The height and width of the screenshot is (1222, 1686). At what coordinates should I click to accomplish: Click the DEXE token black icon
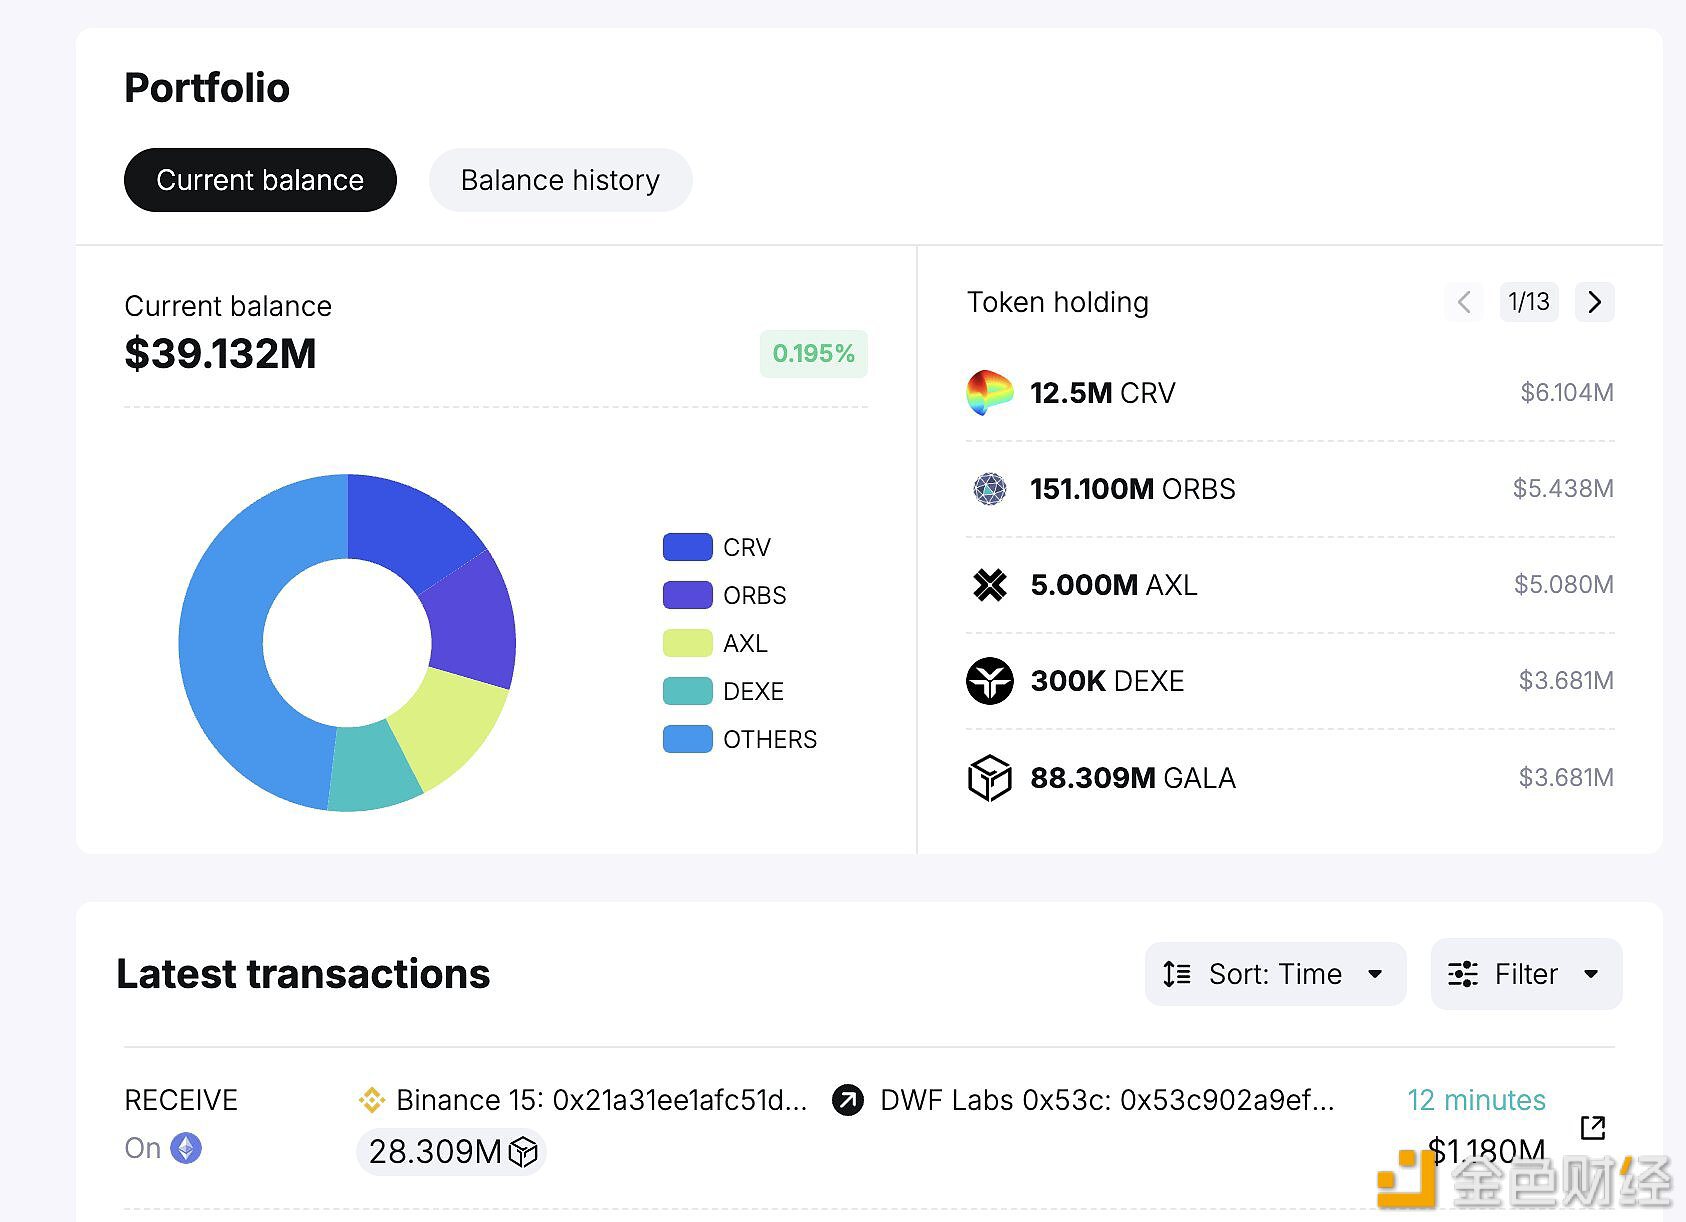coord(989,681)
